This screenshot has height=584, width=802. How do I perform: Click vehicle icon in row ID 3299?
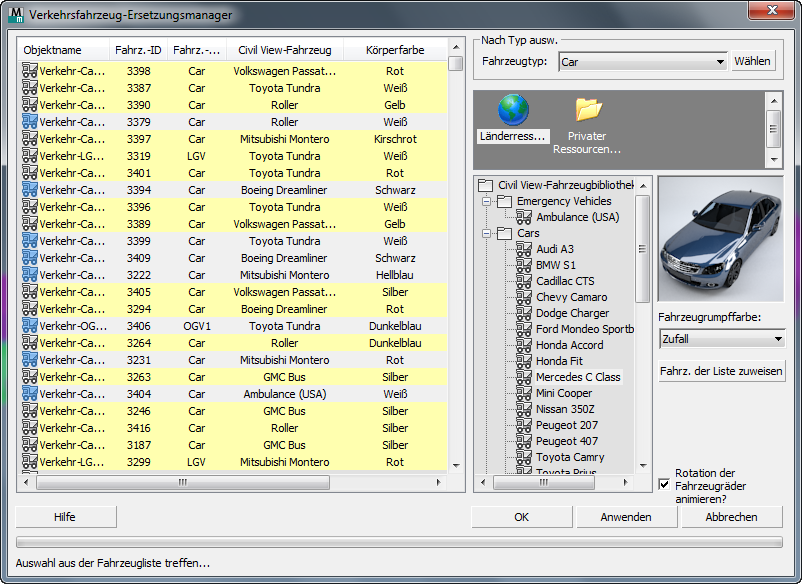30,461
